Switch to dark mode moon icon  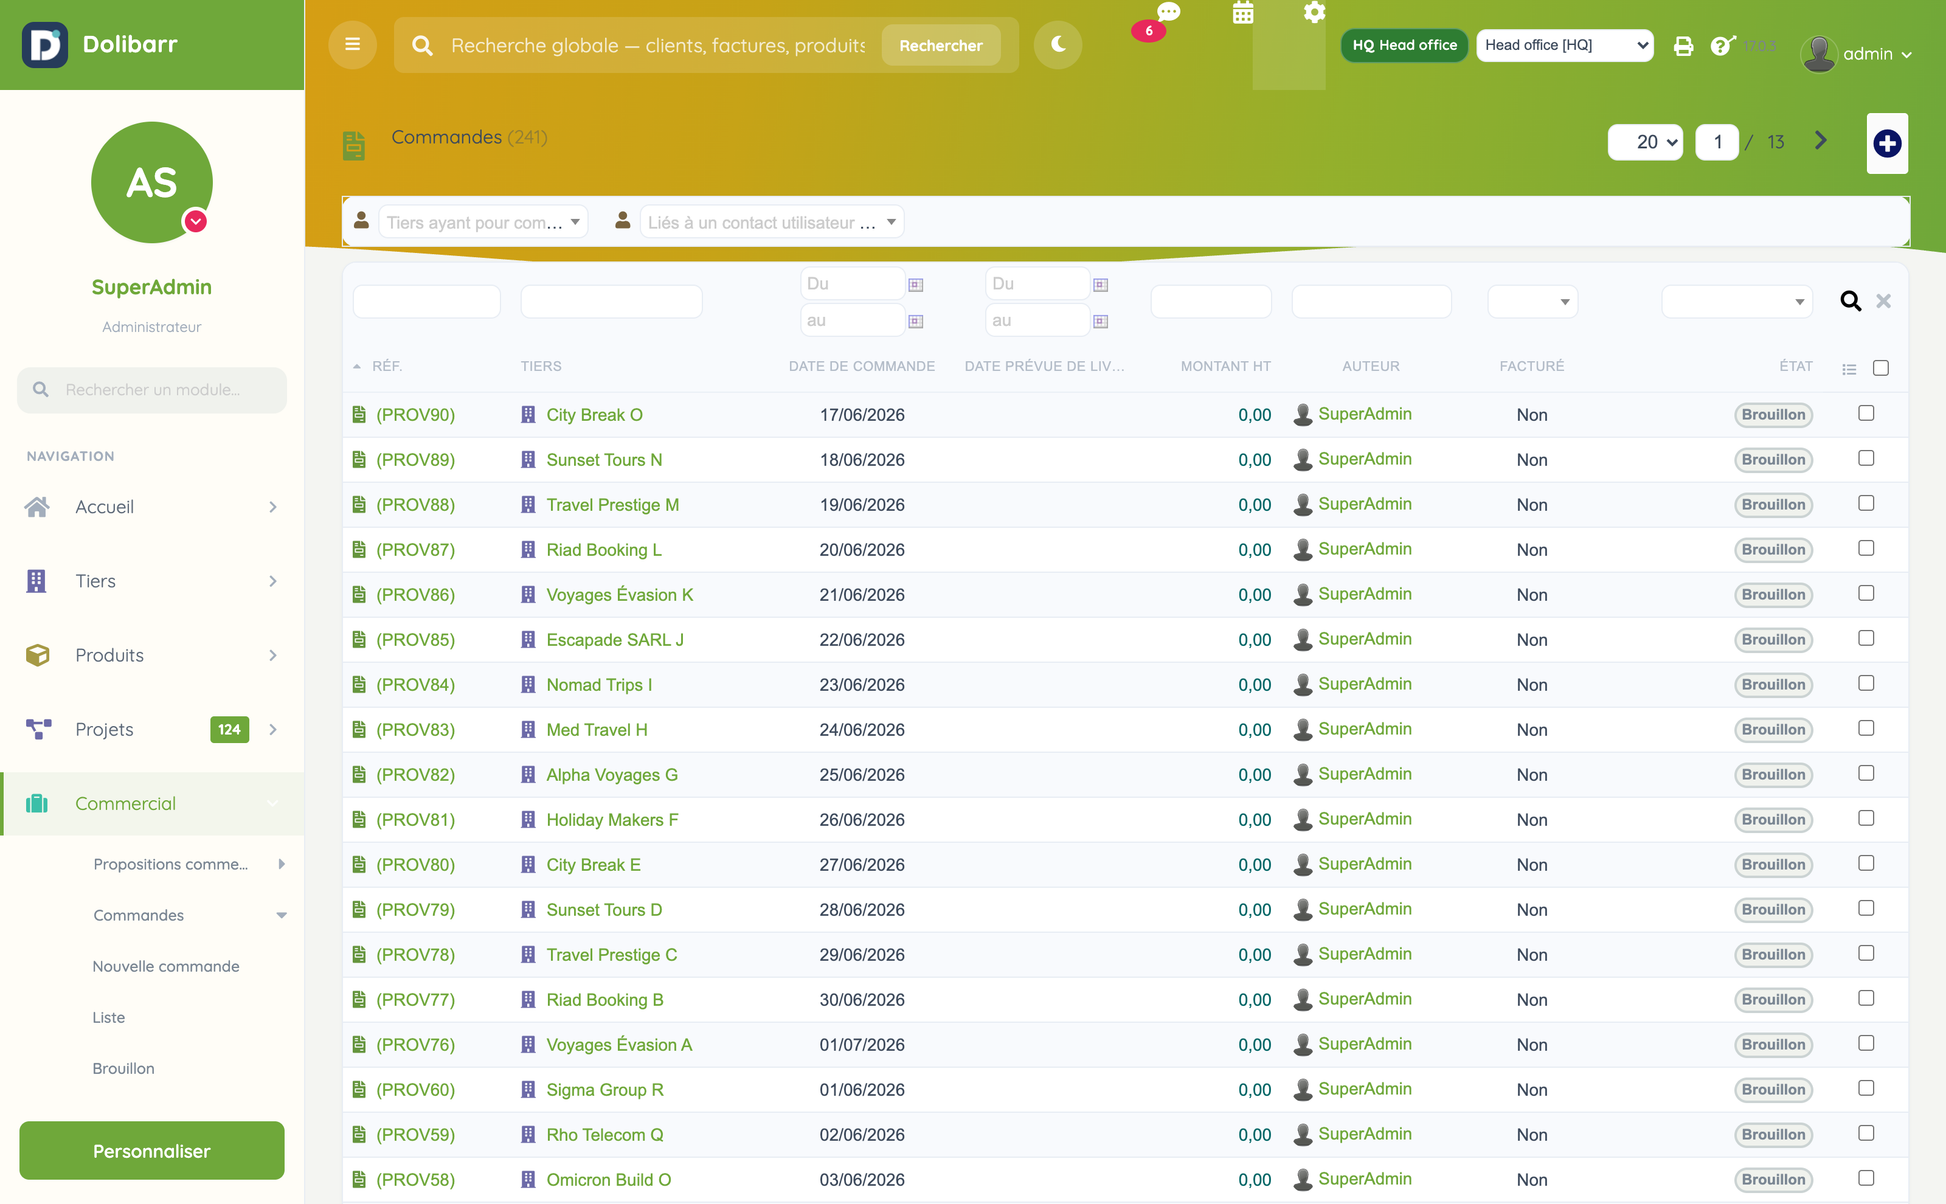pyautogui.click(x=1058, y=45)
